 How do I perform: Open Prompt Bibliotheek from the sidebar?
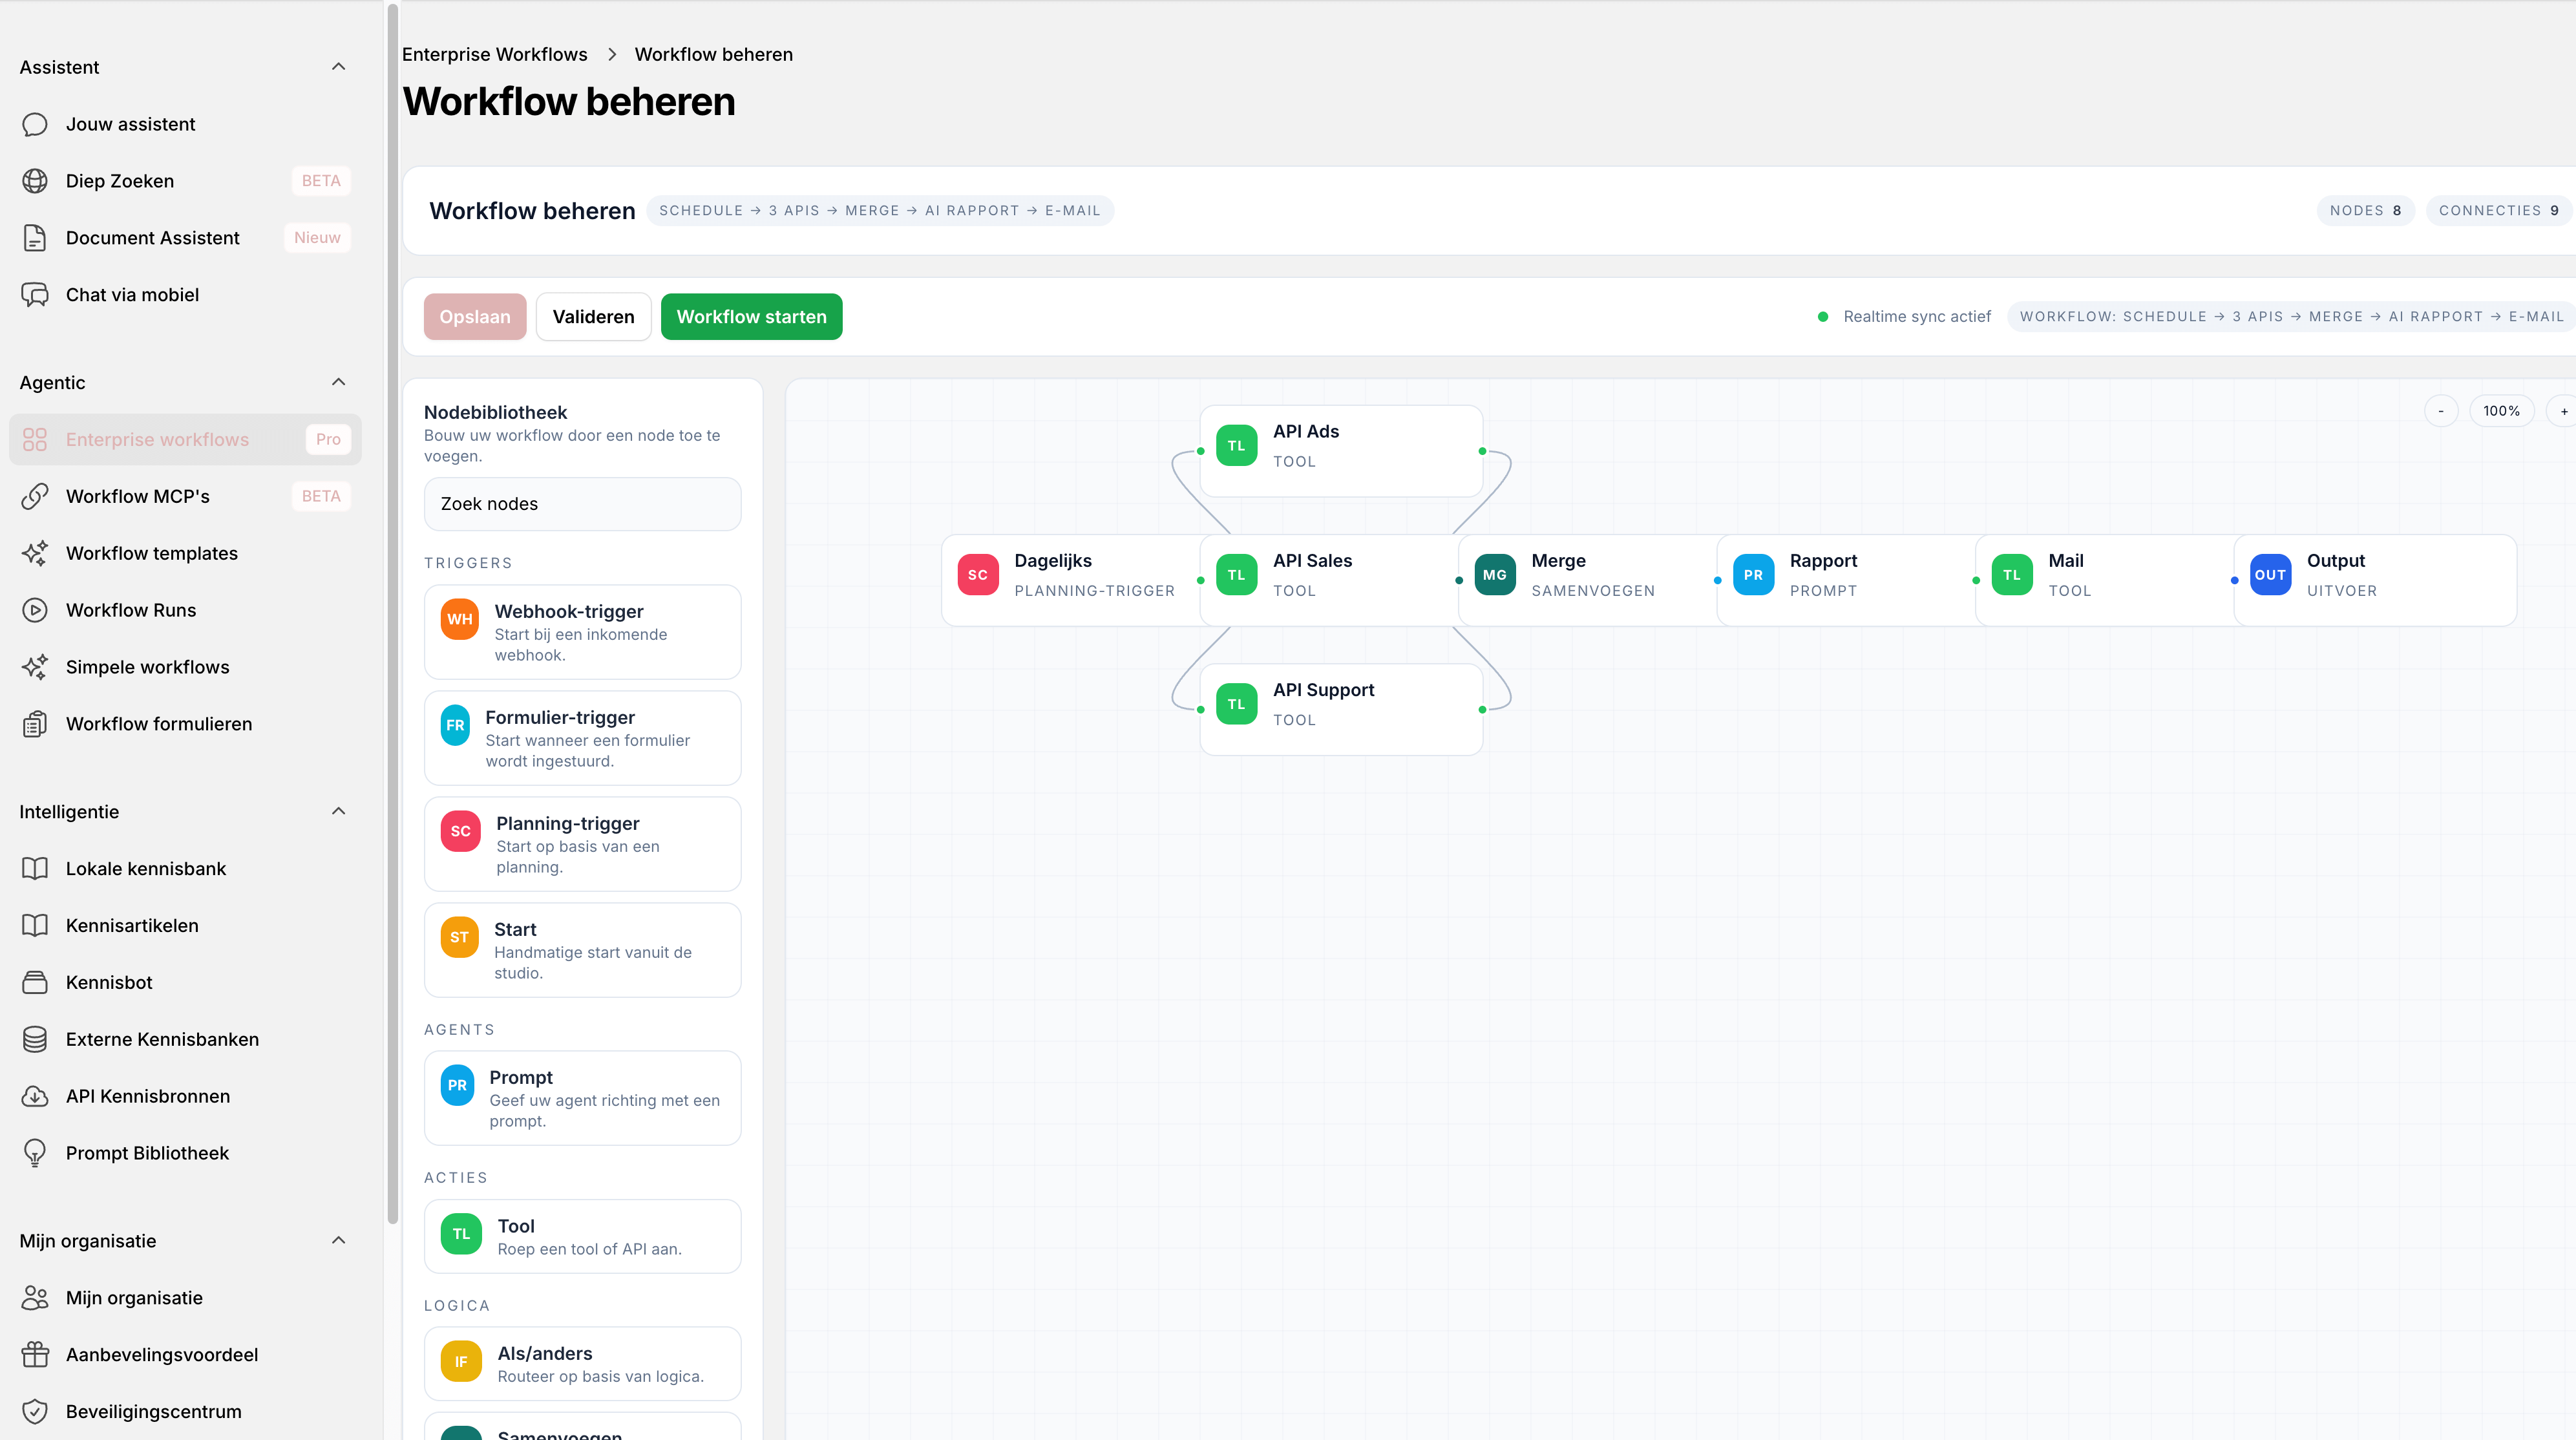tap(147, 1152)
